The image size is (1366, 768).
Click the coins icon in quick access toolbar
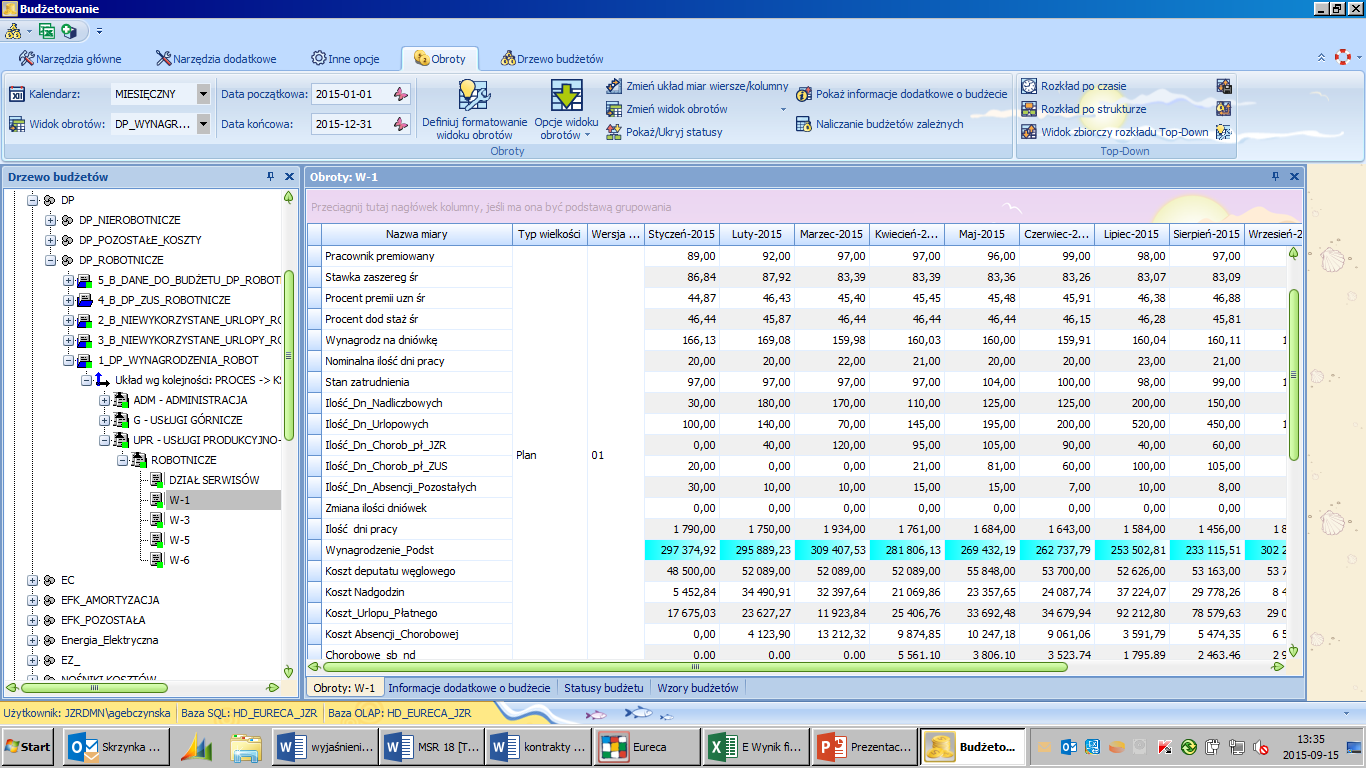pos(14,31)
